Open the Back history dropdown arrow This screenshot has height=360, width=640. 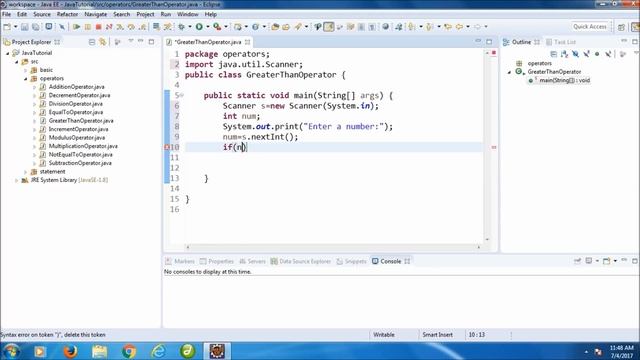[468, 27]
